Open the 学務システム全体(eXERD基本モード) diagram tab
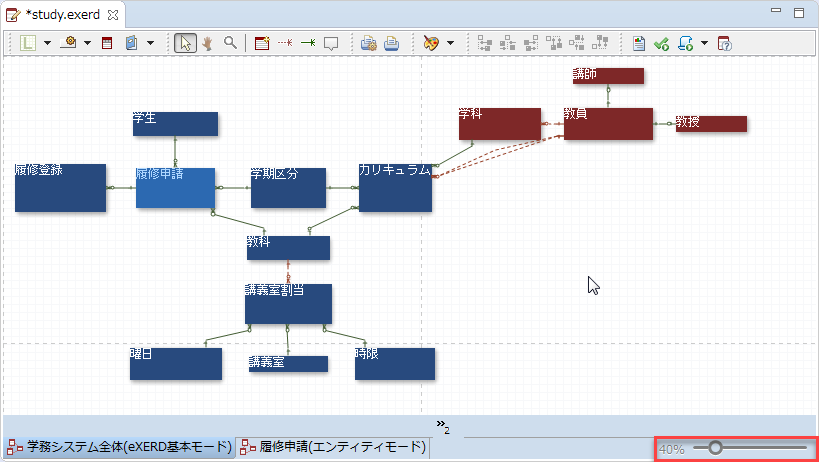 pos(120,447)
